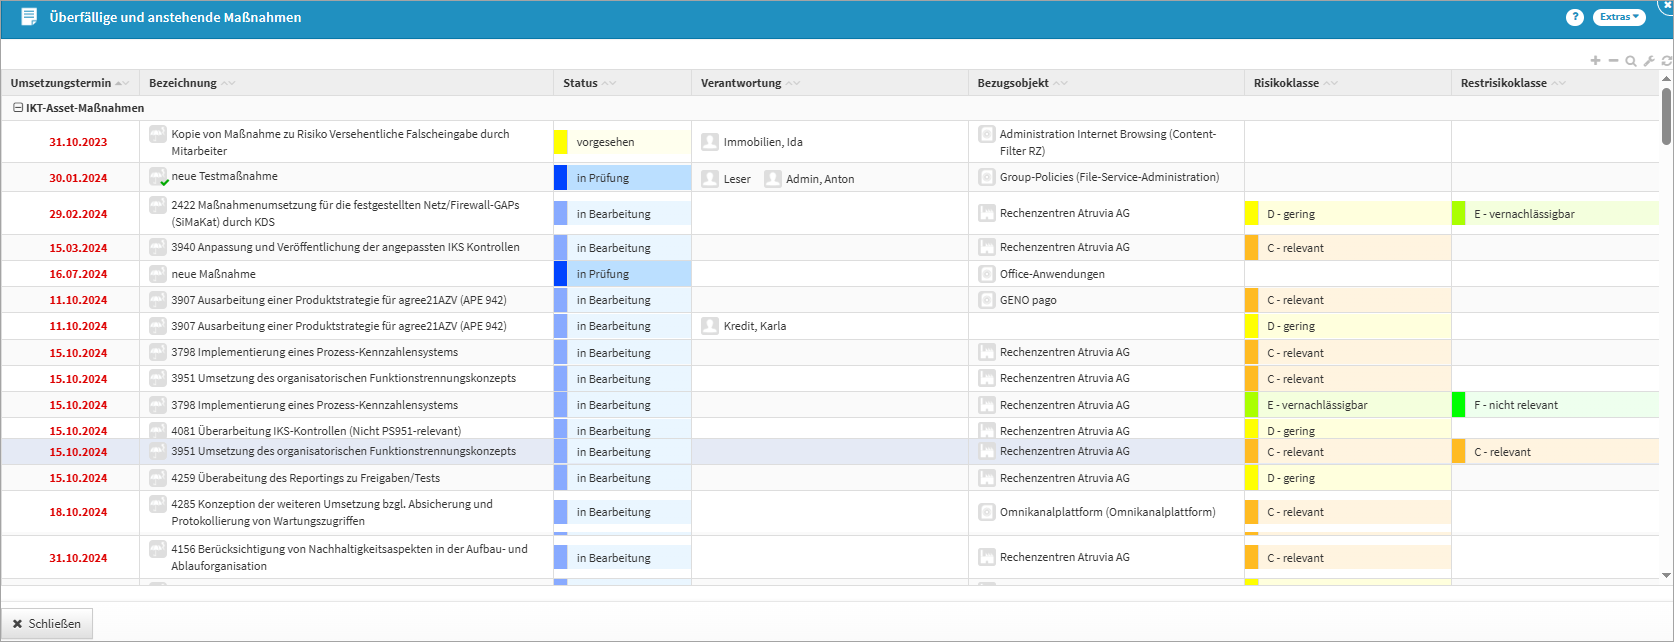This screenshot has height=642, width=1674.
Task: Collapse the IKT-Asset-Maßnahmen group
Action: coord(17,108)
